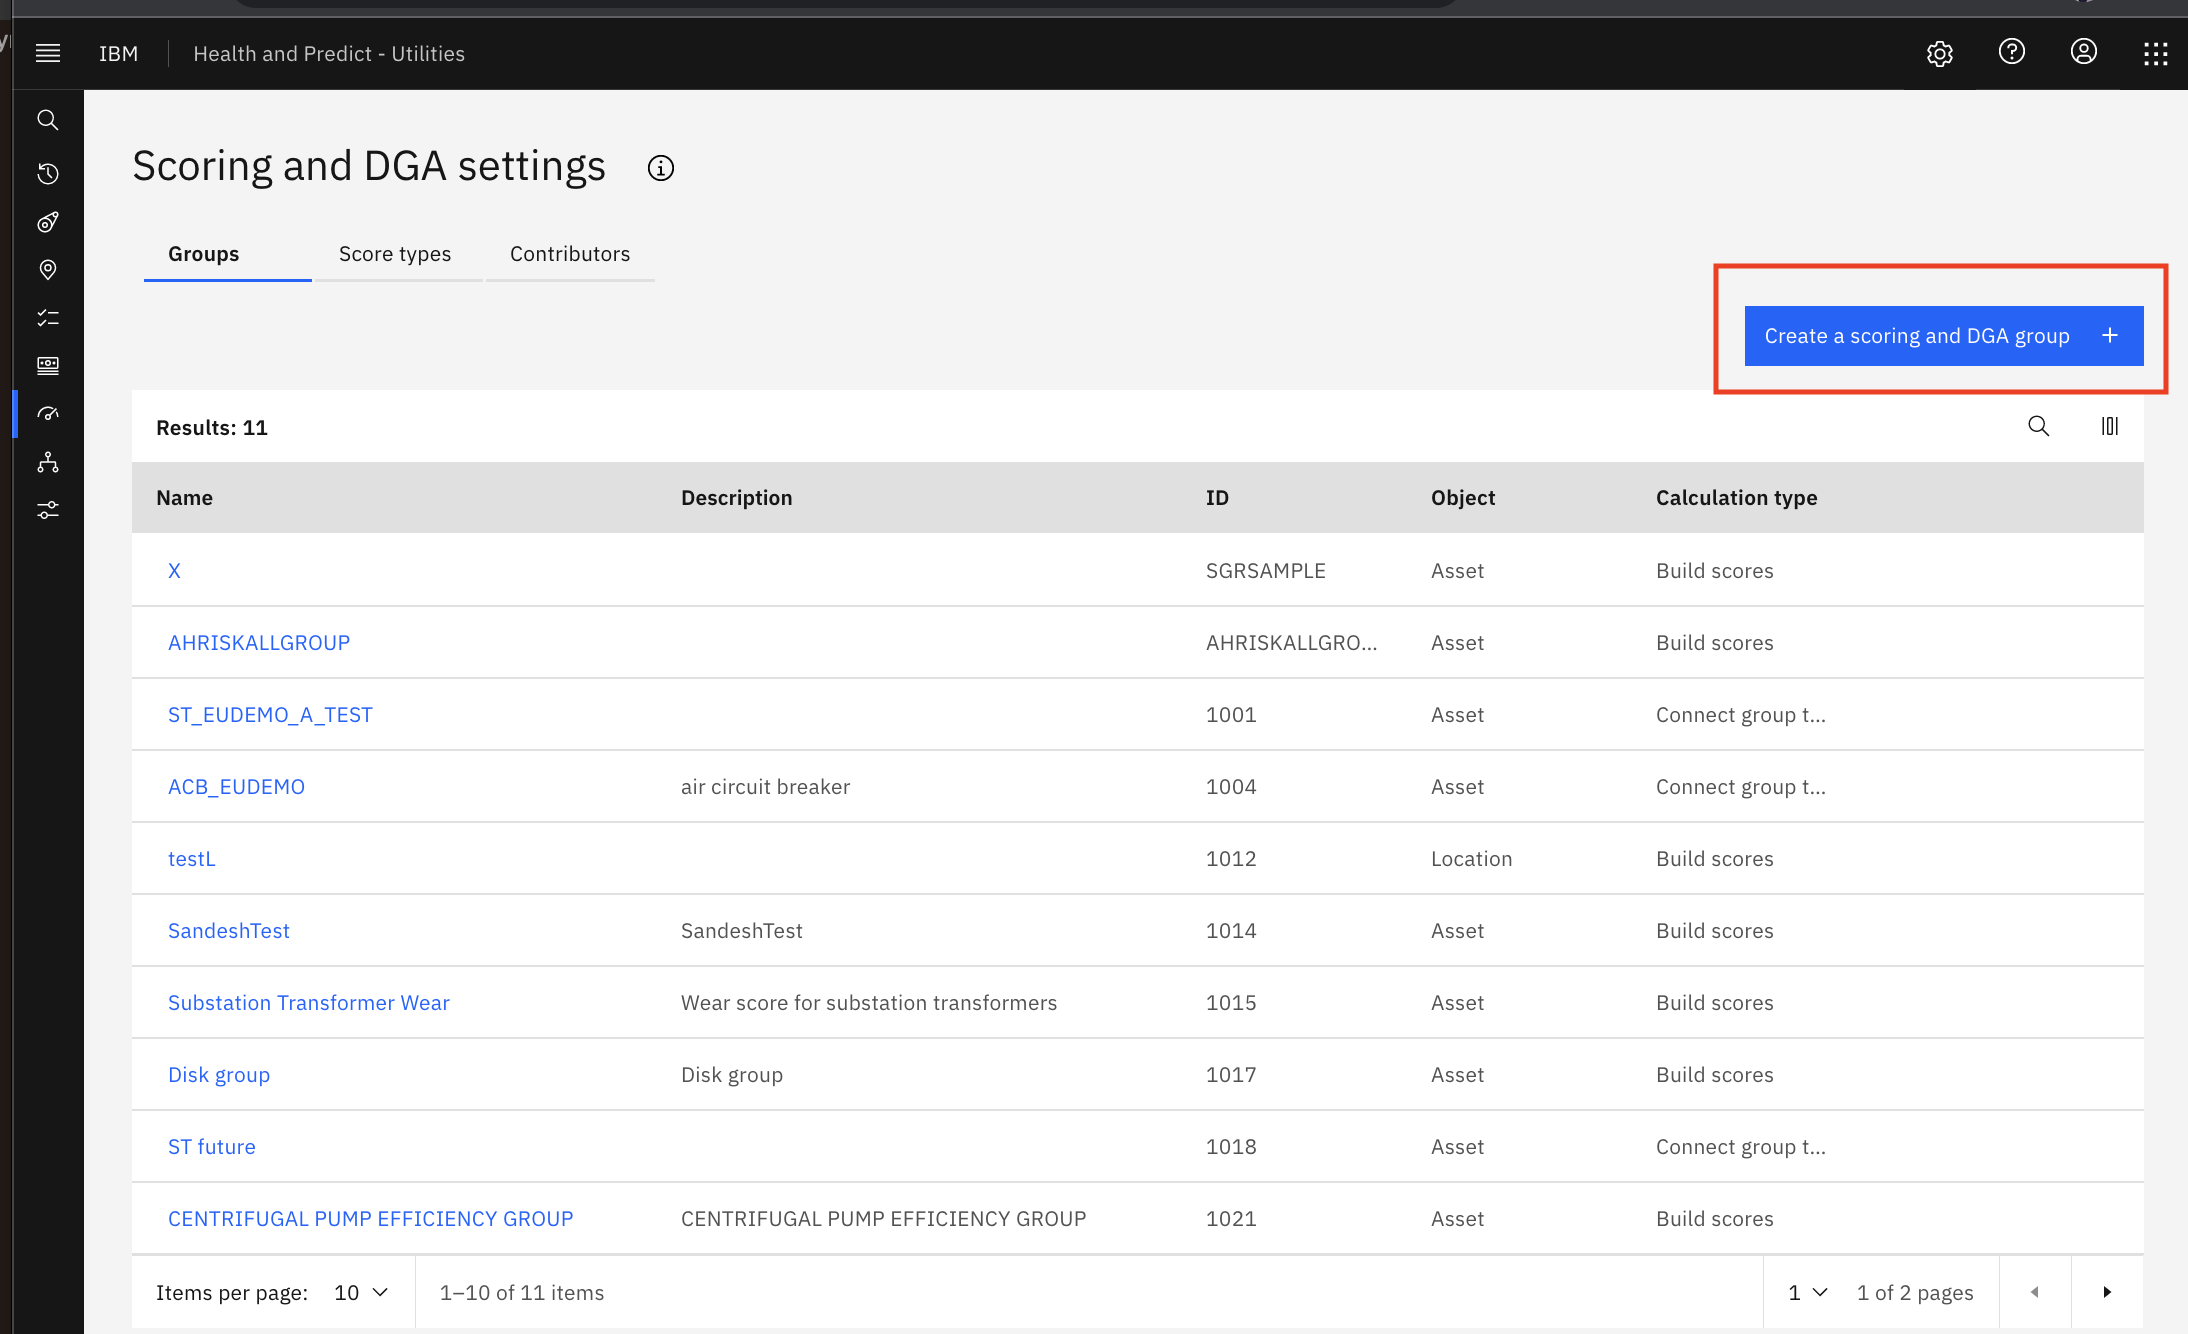The height and width of the screenshot is (1334, 2188).
Task: Open the locations pin sidebar icon
Action: [x=48, y=270]
